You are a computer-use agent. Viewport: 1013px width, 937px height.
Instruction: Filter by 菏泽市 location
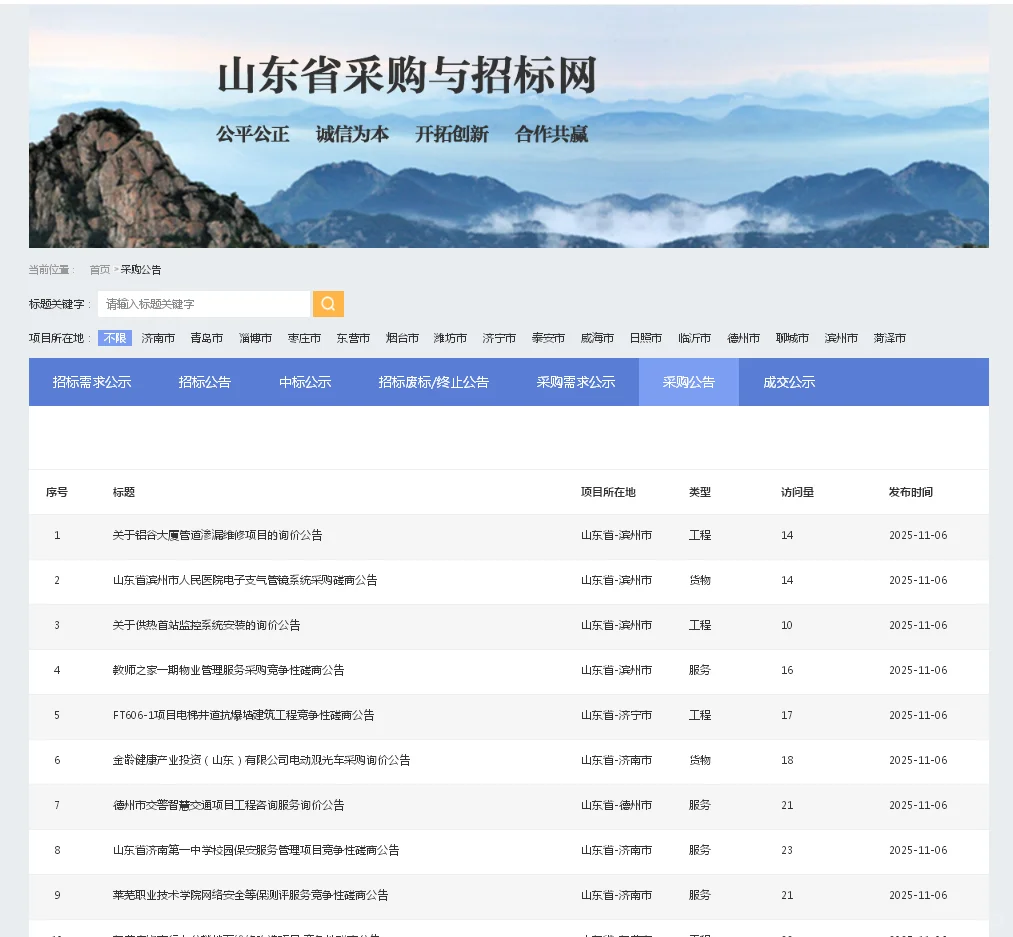click(x=889, y=337)
